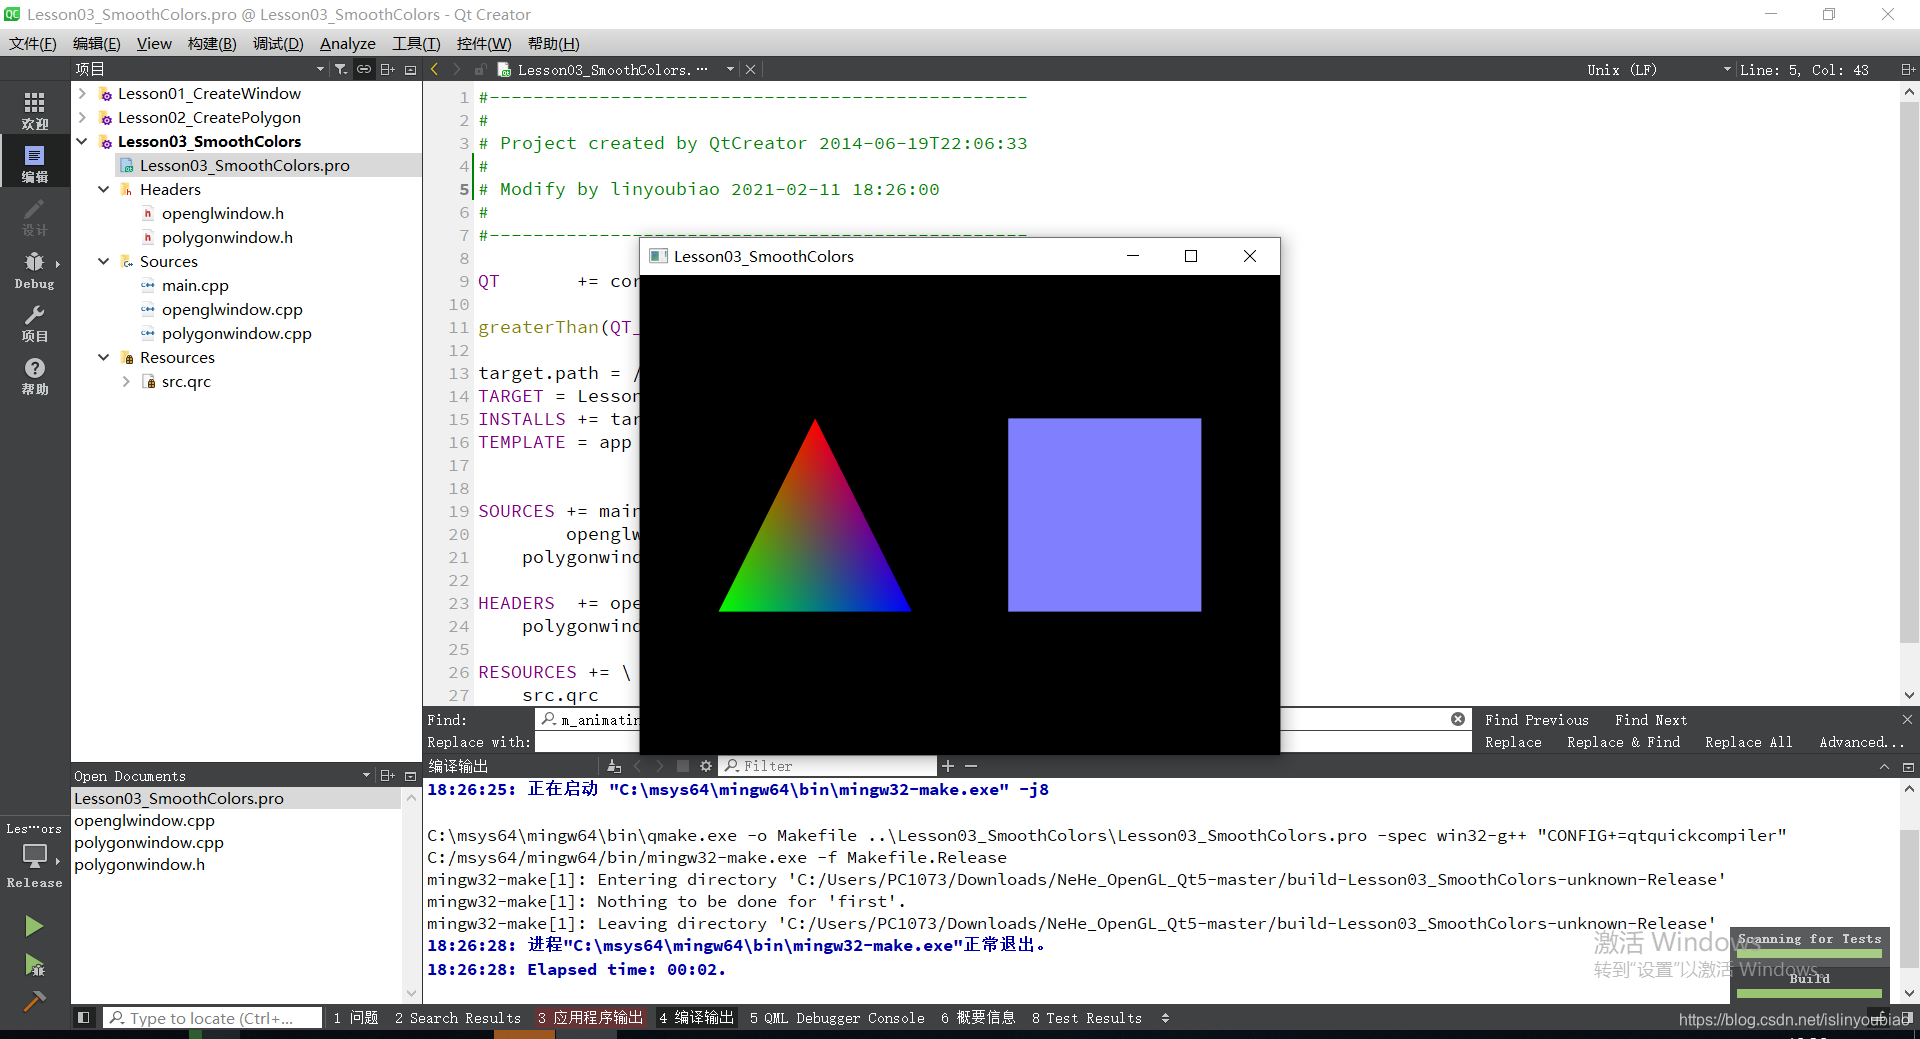Screen dimensions: 1920x1039
Task: Collapse the Sources folder
Action: (103, 261)
